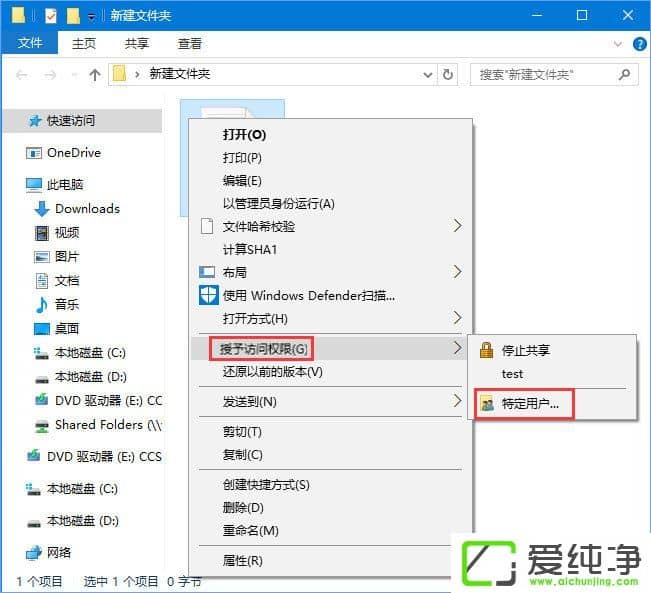Screen dimensions: 651x593
Task: Switch to the 共享 ribbon tab
Action: point(137,44)
